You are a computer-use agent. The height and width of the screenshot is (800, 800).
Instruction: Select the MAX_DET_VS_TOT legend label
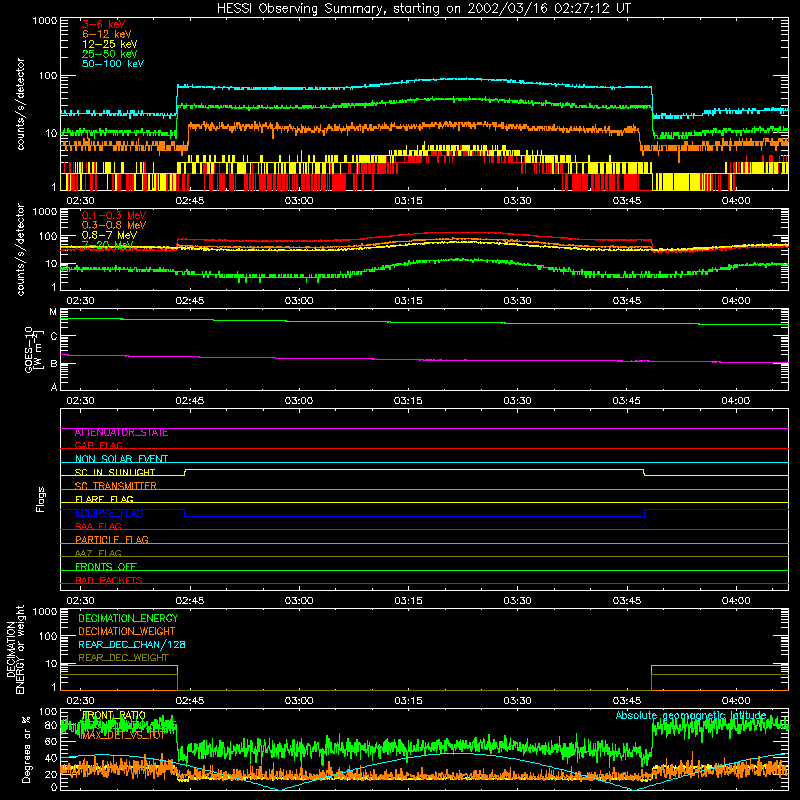(123, 735)
